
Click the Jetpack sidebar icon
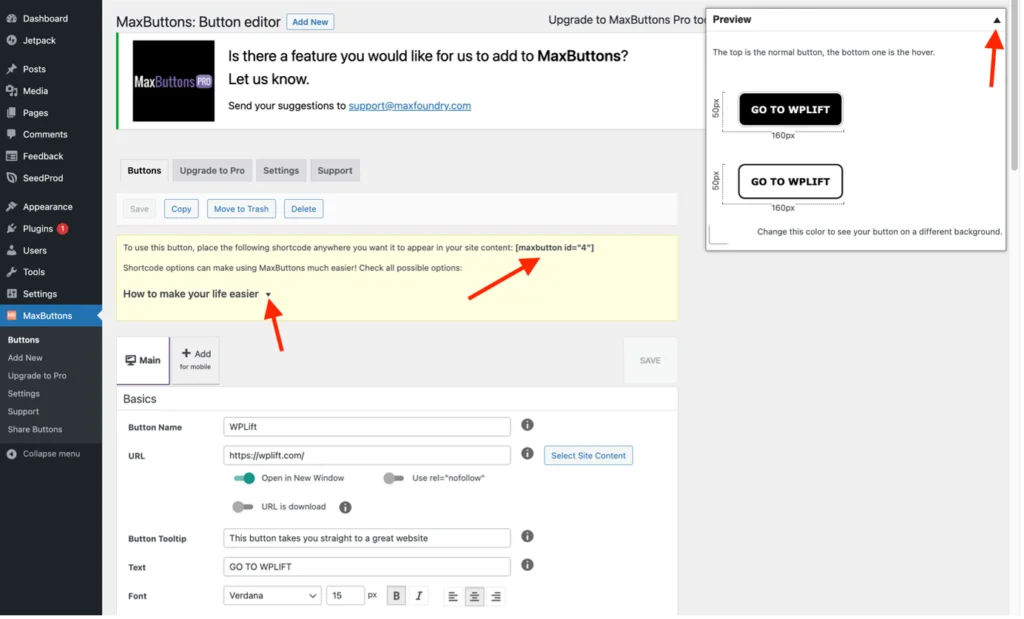tap(12, 40)
